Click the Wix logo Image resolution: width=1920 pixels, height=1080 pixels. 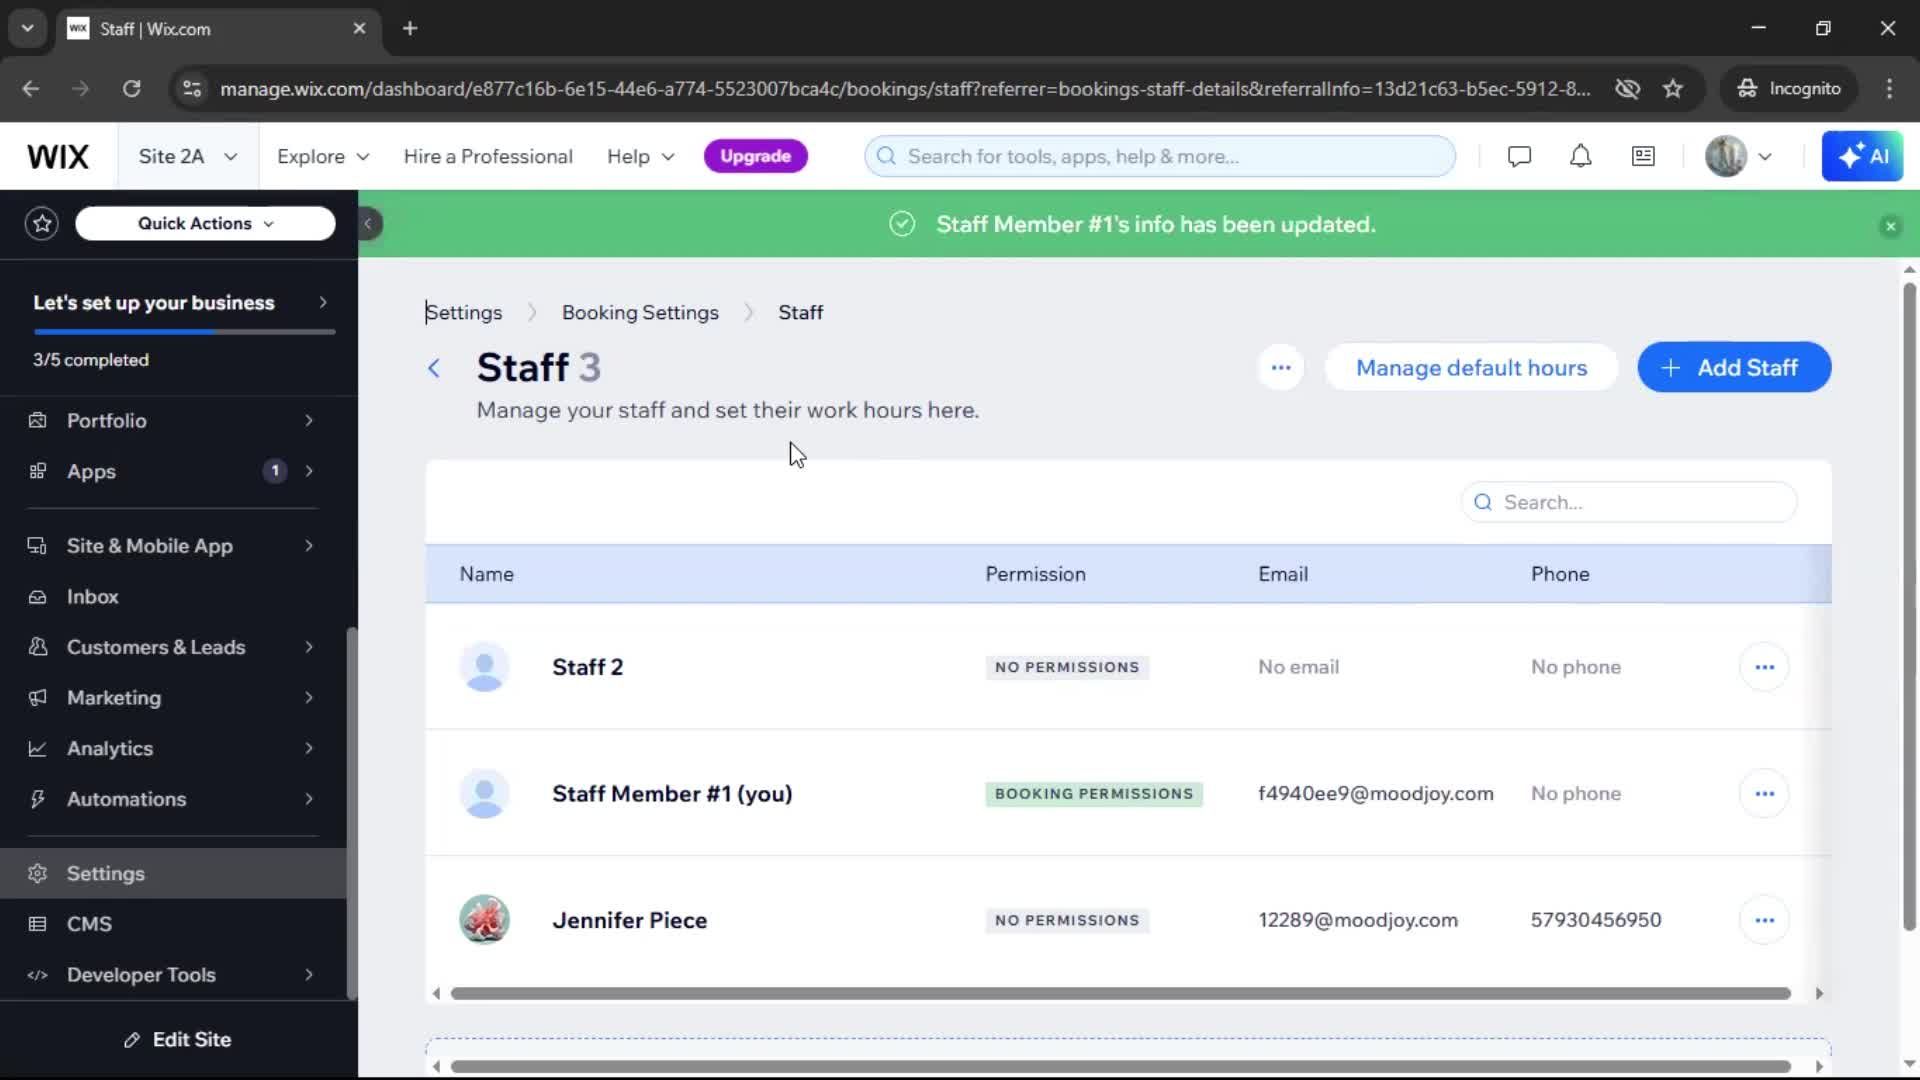tap(58, 157)
